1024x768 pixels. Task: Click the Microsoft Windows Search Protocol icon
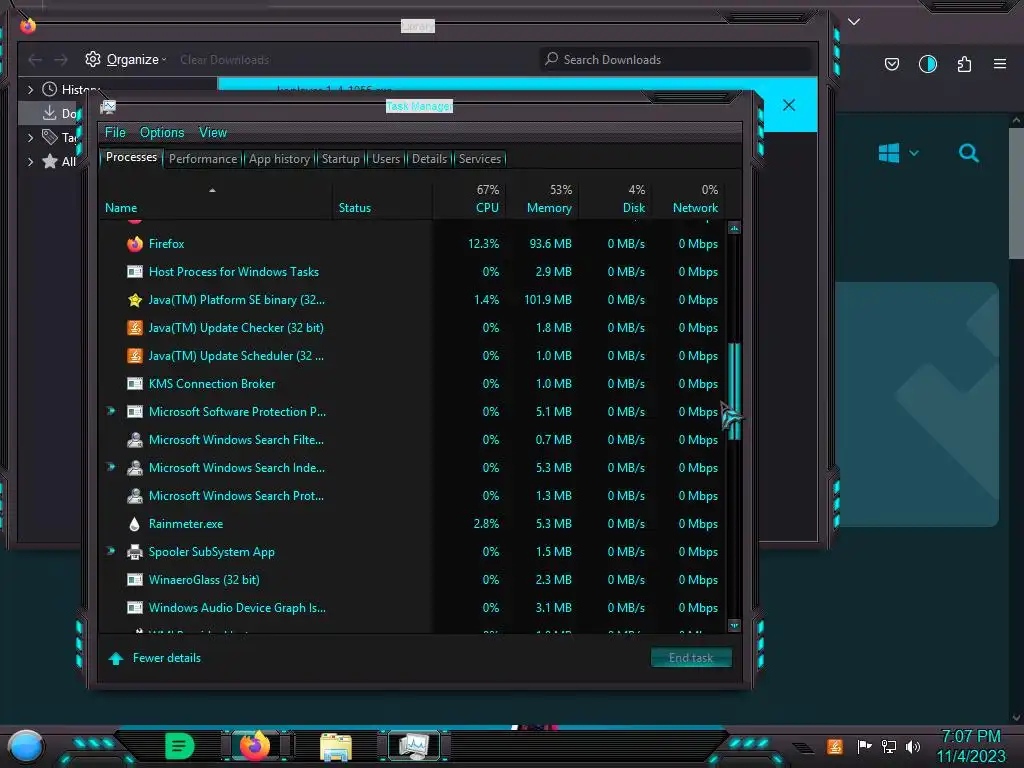tap(135, 496)
